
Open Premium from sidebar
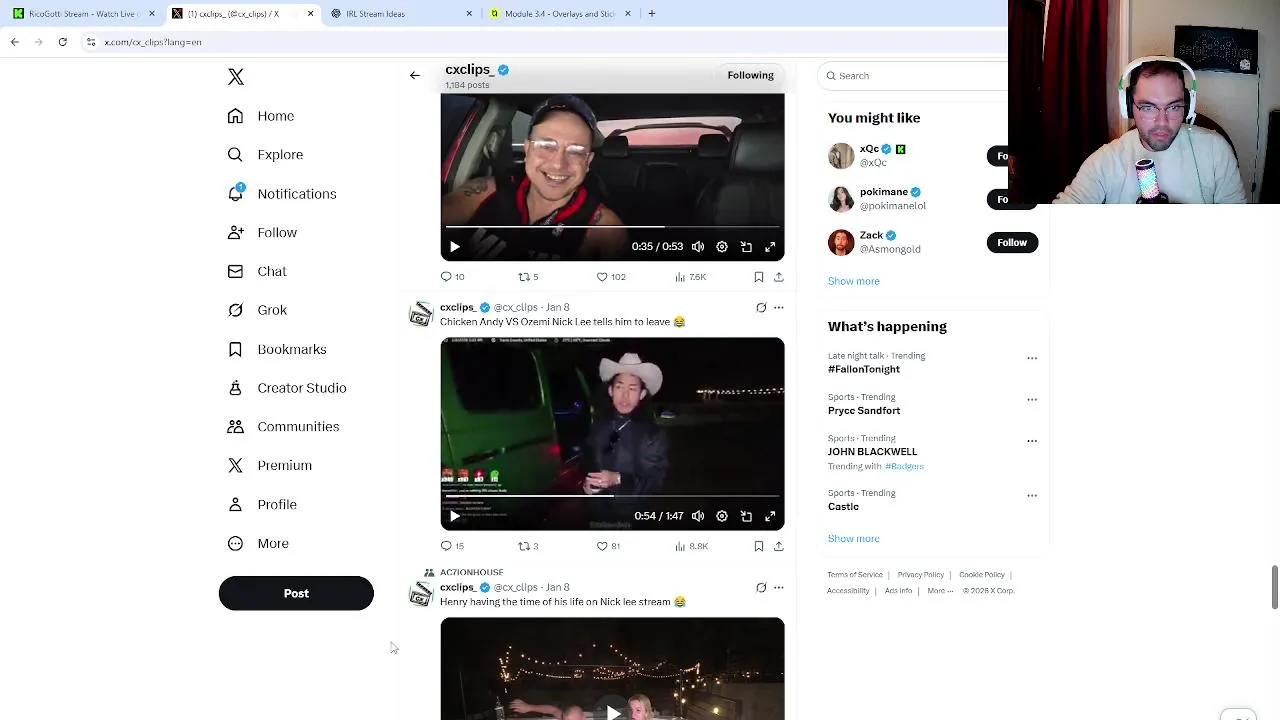click(270, 466)
